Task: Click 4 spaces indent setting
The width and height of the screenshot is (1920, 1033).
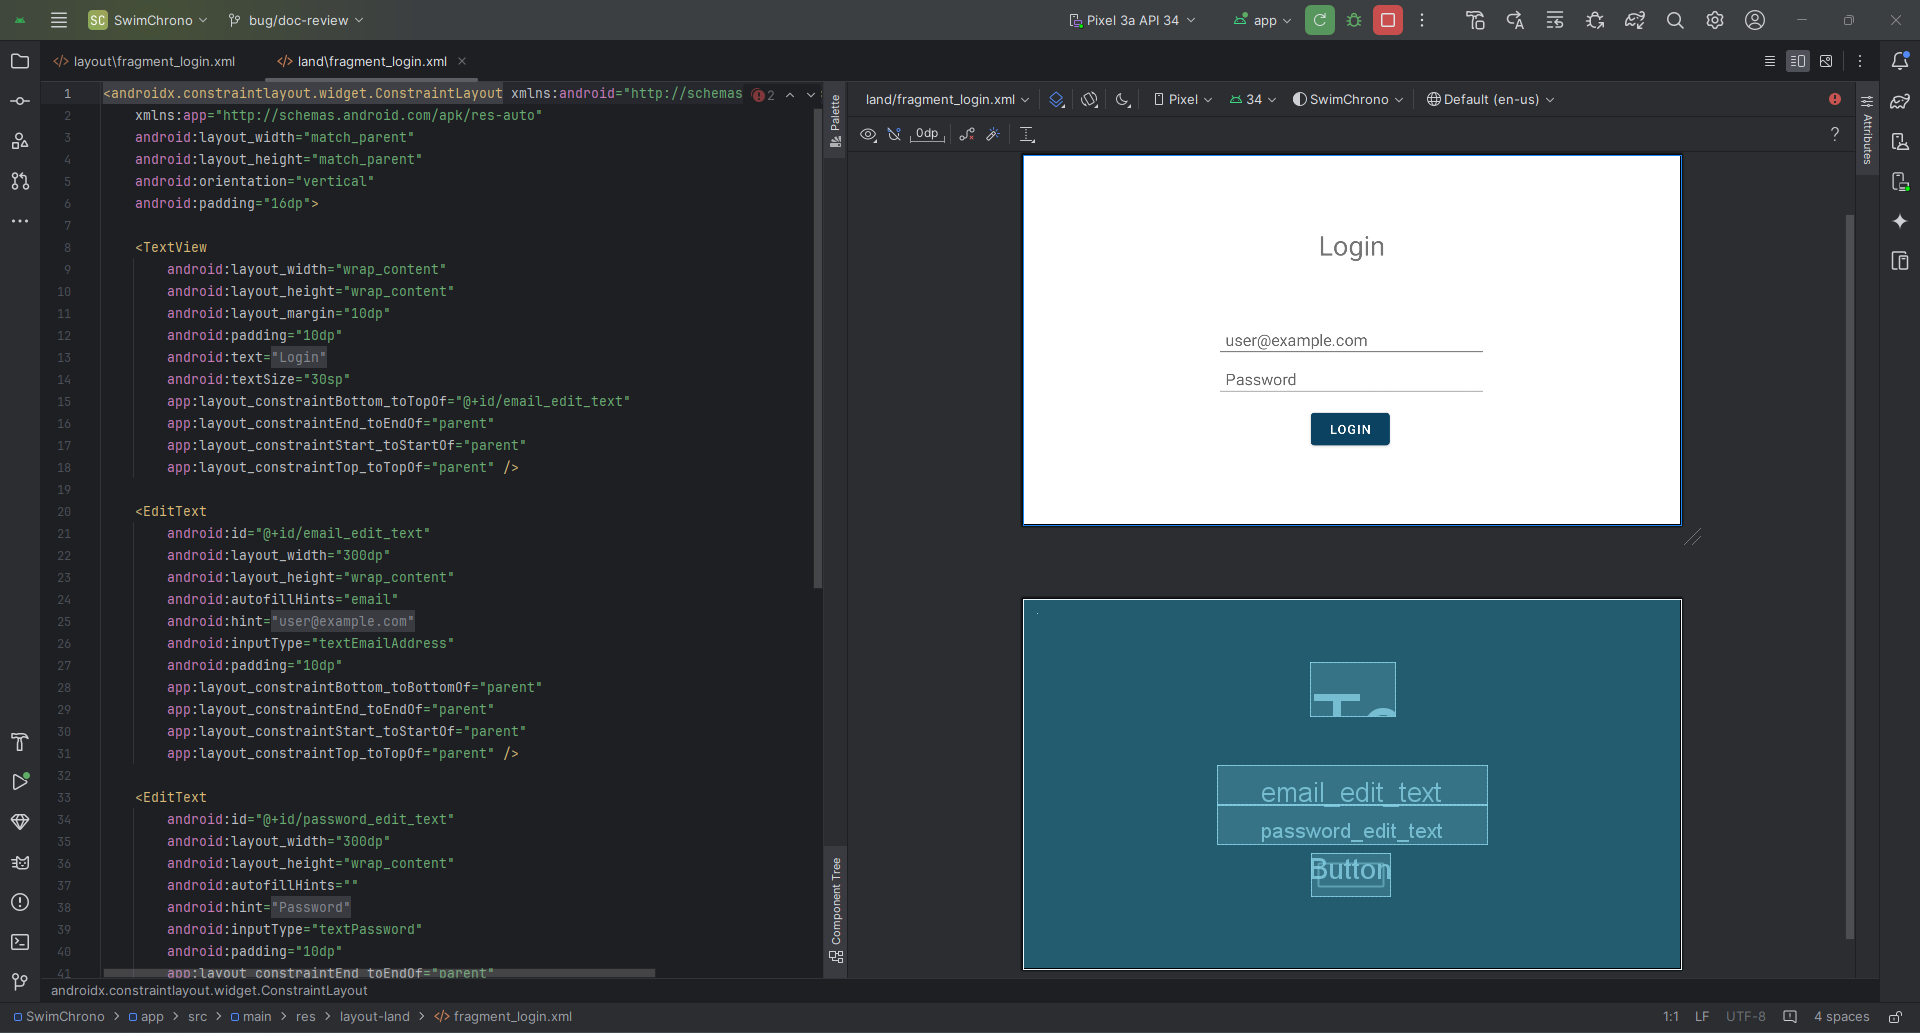Action: point(1842,1016)
